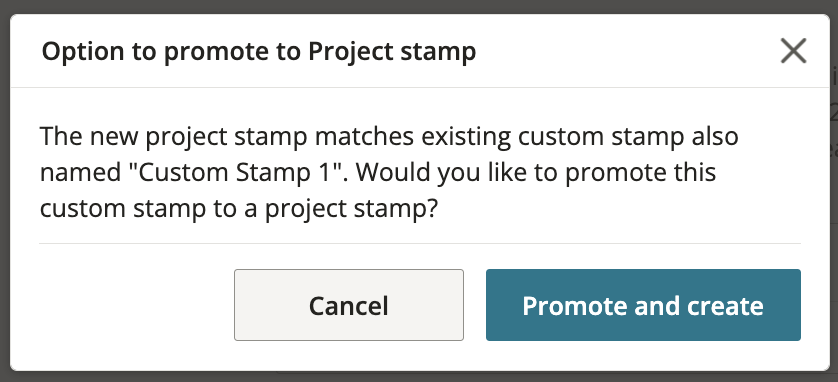Click the dialog title about Project stamp
This screenshot has width=838, height=382.
[x=259, y=52]
